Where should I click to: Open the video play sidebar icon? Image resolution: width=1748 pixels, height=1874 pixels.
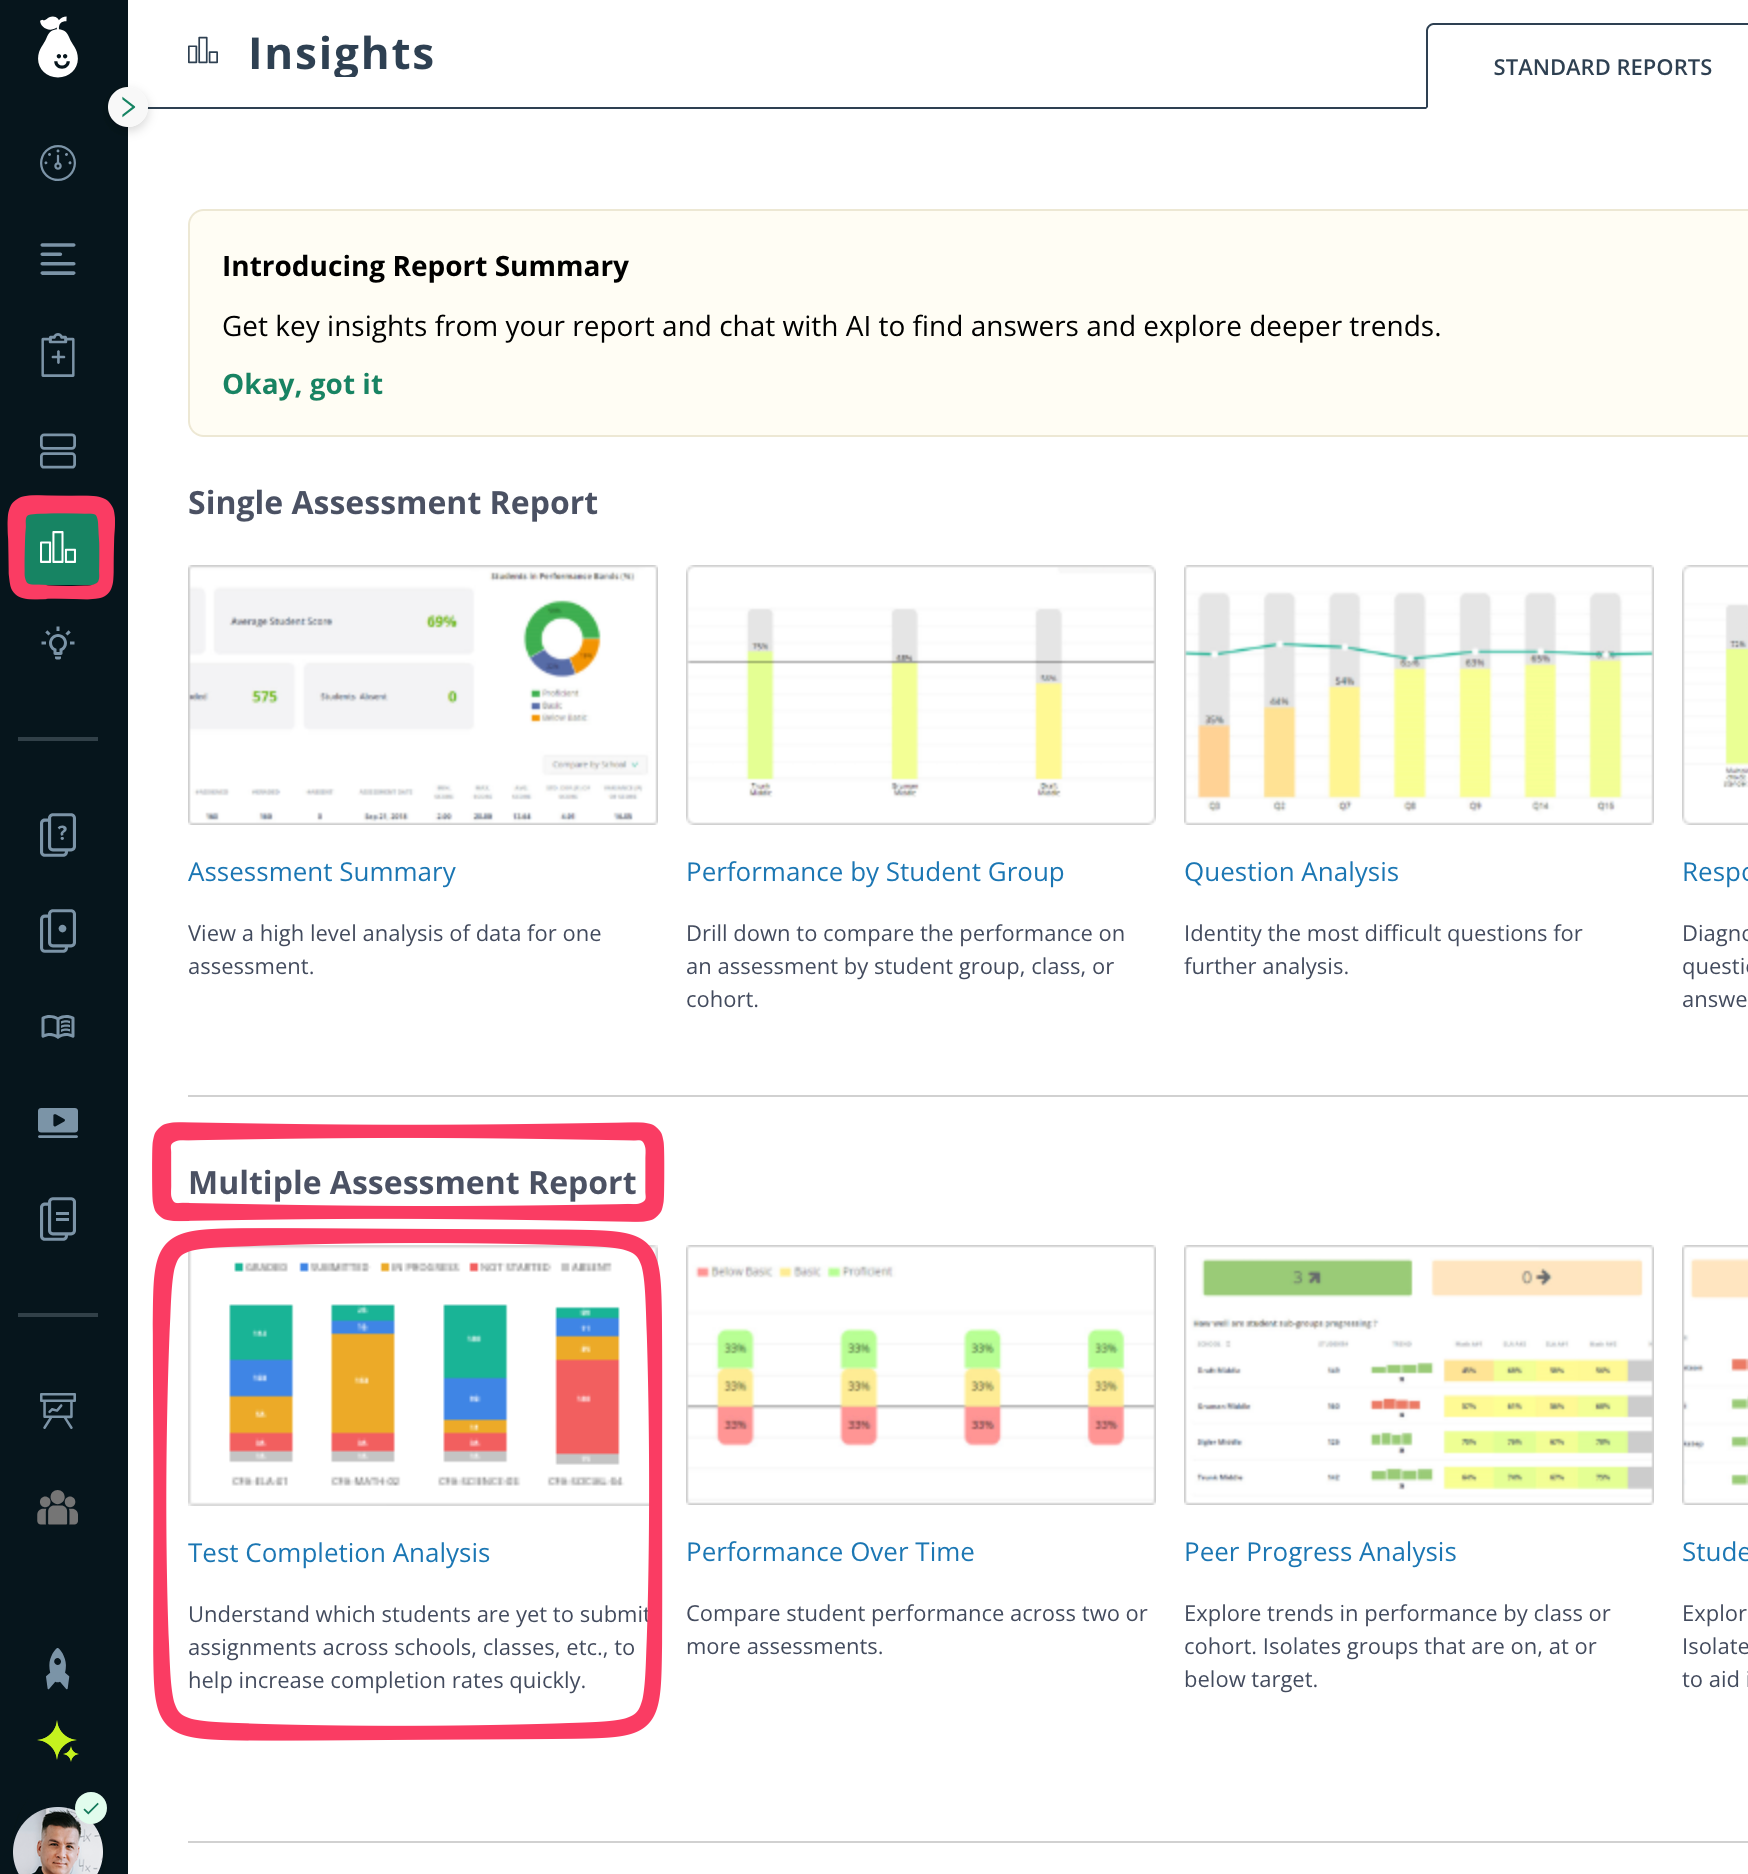58,1123
